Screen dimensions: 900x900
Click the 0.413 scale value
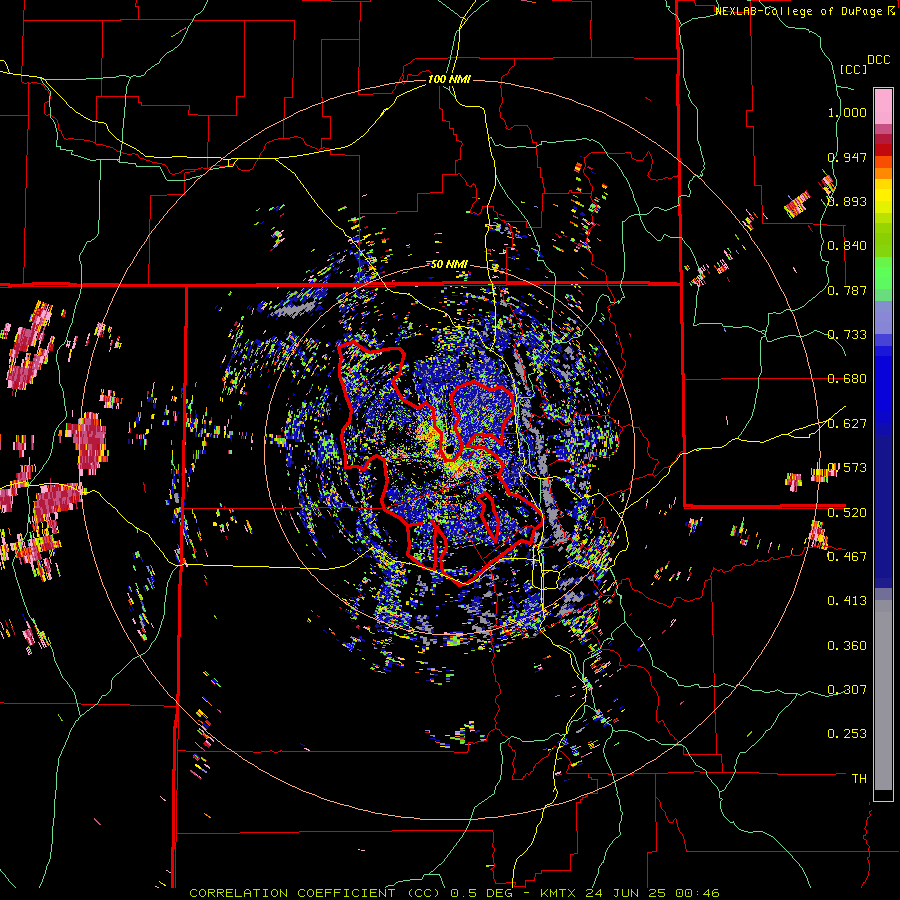[847, 601]
